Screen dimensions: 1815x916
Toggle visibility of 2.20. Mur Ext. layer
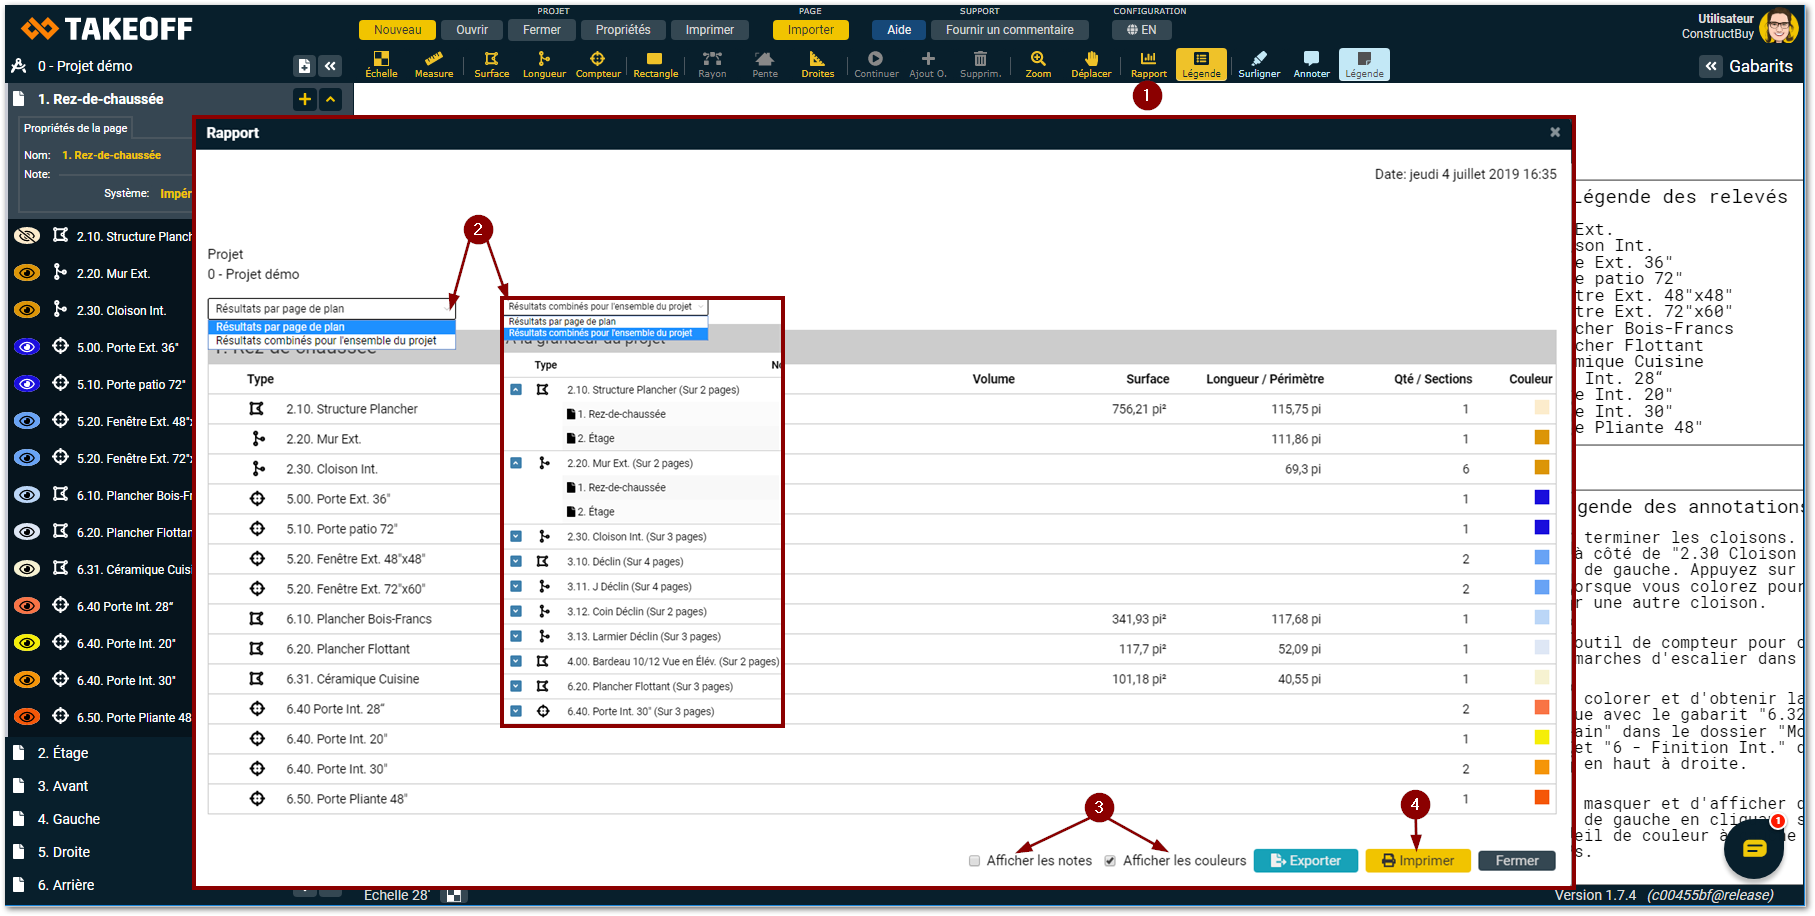[x=27, y=273]
